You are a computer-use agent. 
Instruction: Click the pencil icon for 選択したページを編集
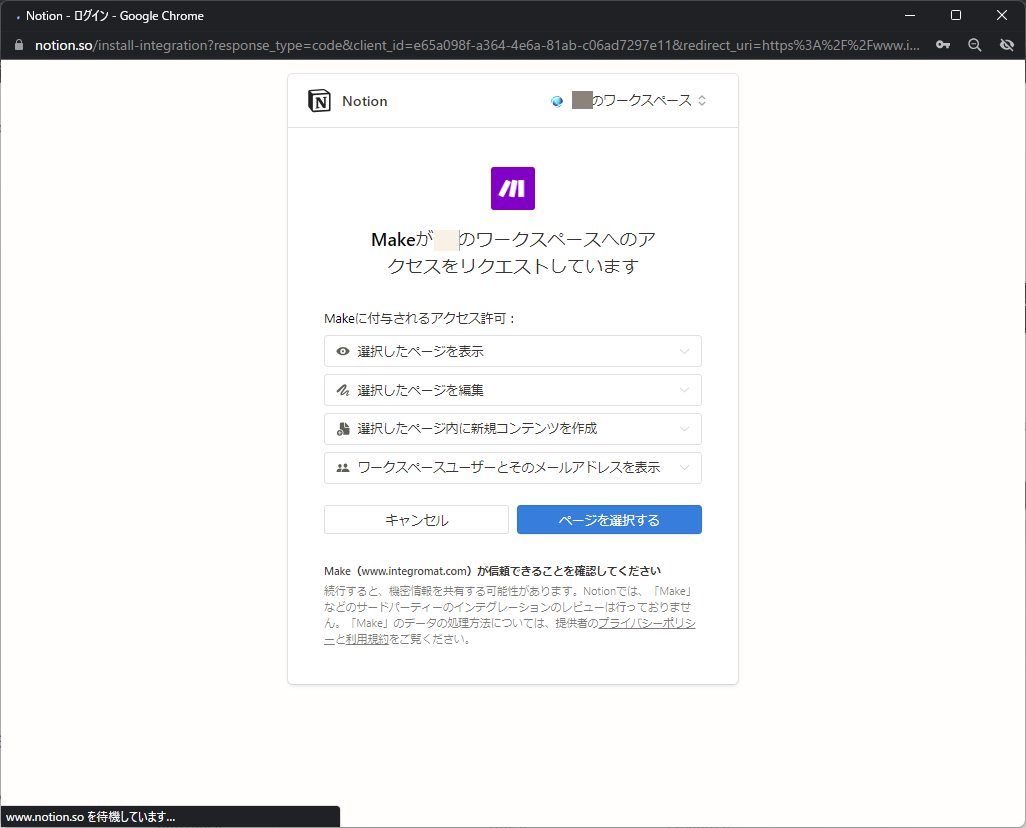(343, 390)
